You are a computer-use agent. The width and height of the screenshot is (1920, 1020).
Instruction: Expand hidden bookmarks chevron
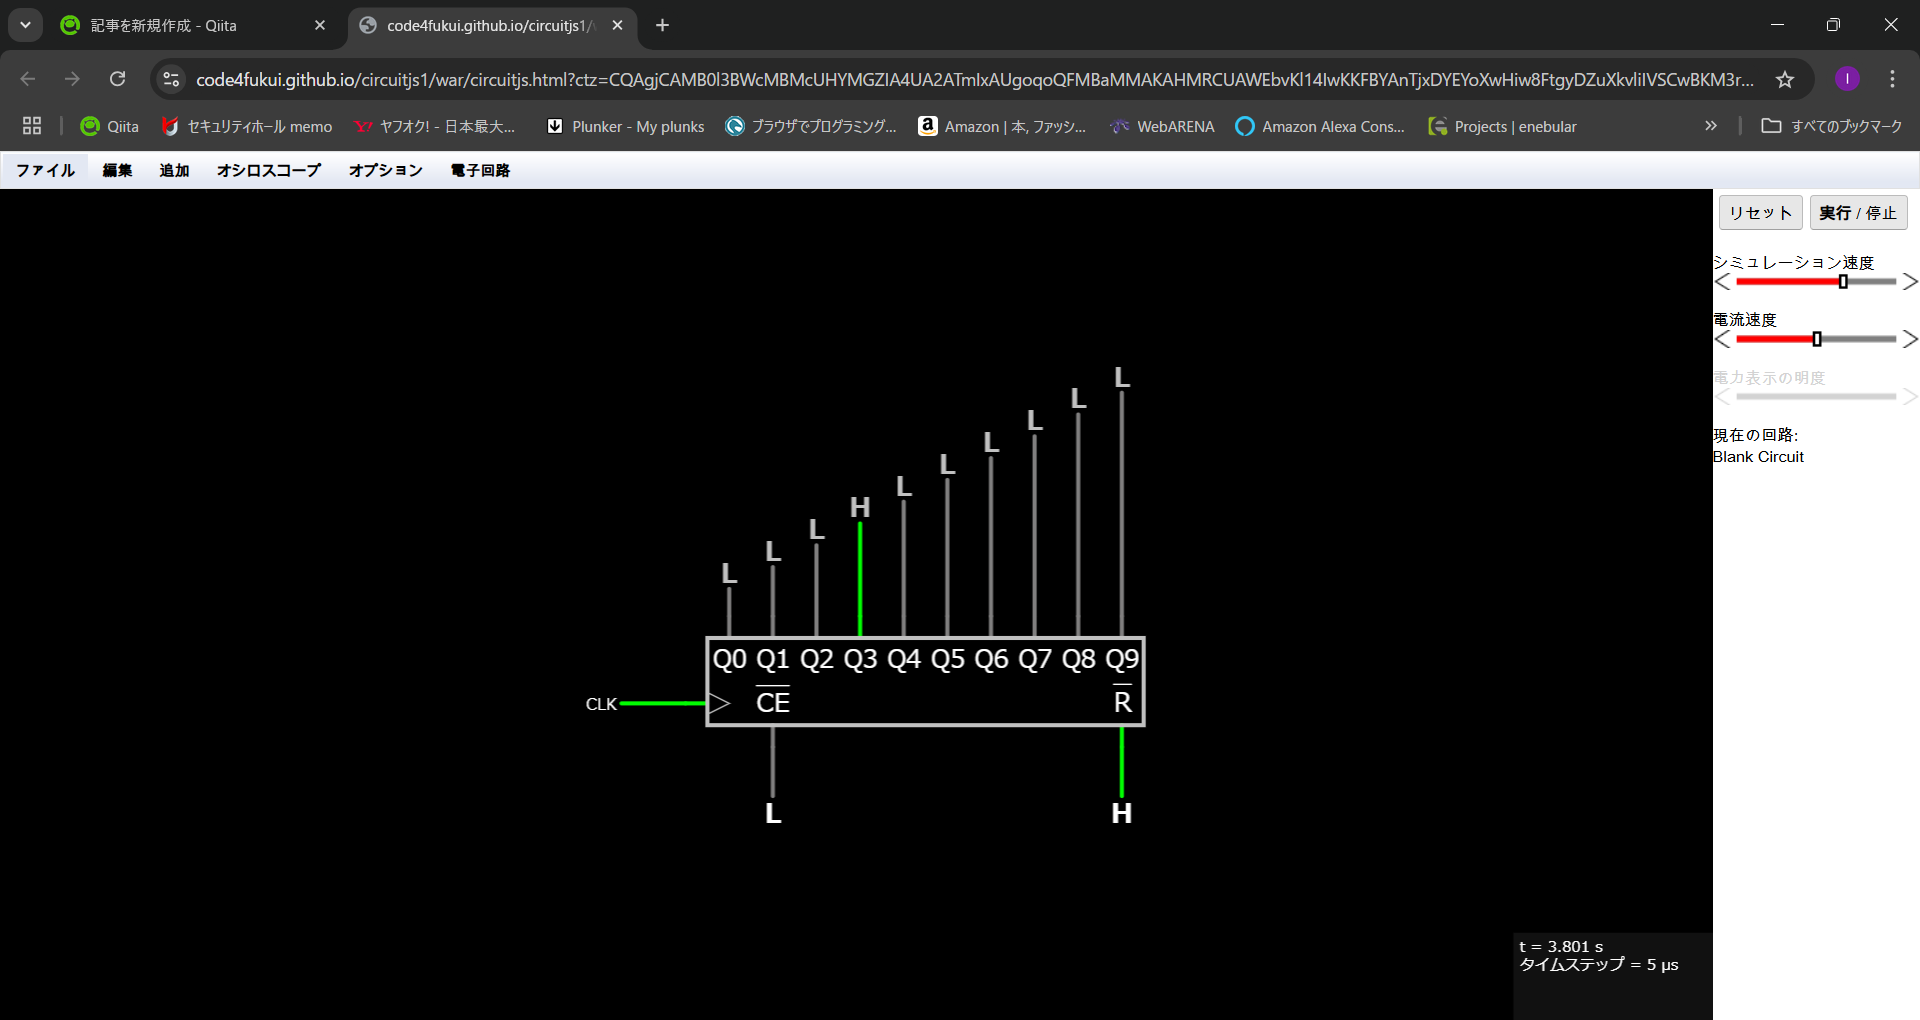click(x=1711, y=126)
